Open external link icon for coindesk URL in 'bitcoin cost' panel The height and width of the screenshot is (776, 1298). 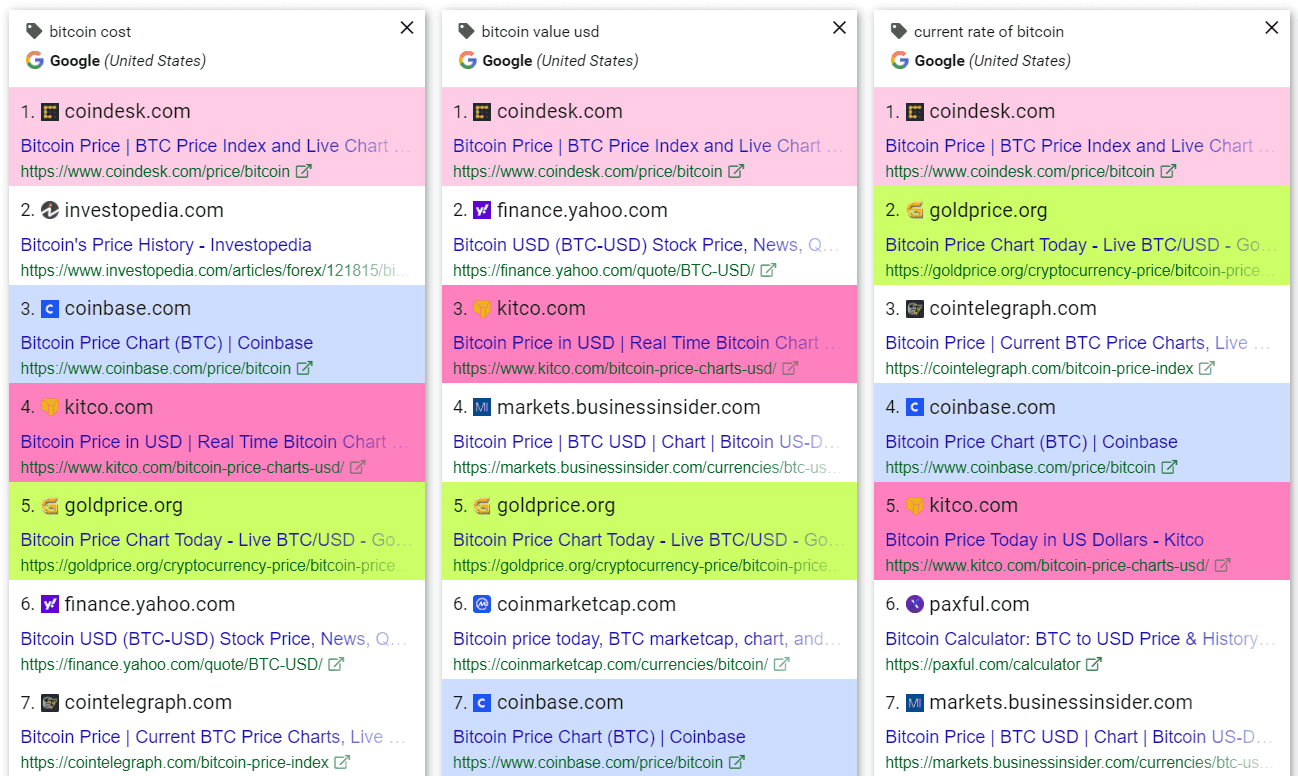click(x=305, y=171)
